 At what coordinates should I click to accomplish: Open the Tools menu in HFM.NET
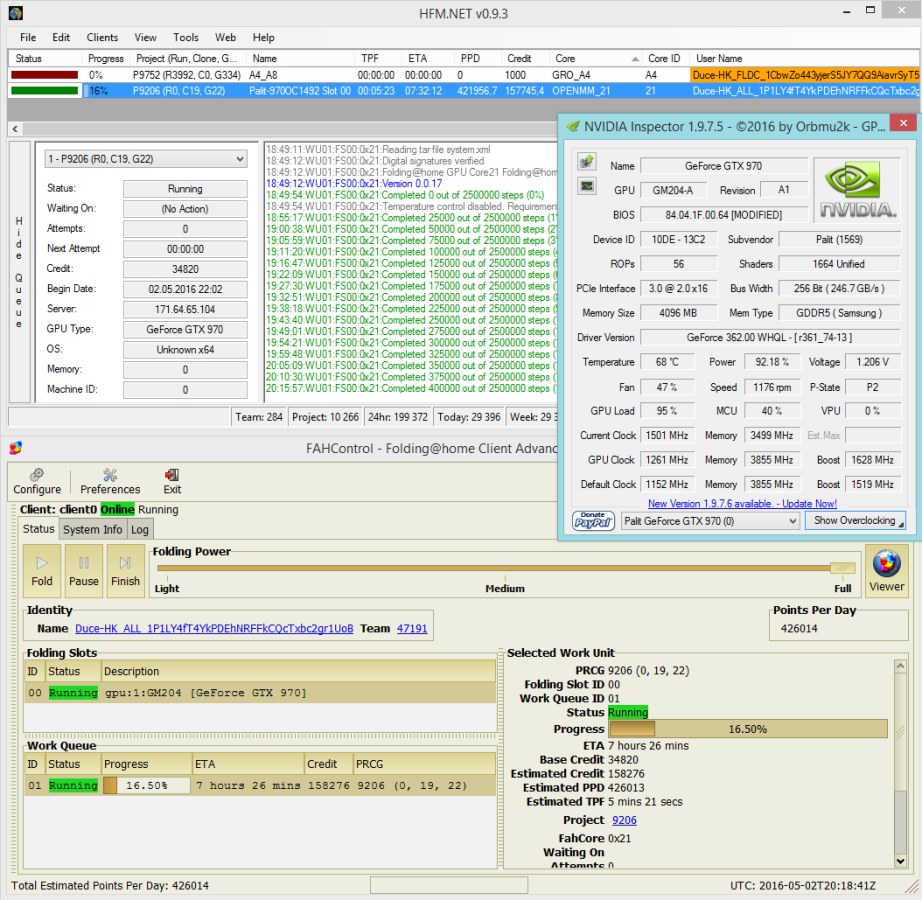tap(186, 38)
